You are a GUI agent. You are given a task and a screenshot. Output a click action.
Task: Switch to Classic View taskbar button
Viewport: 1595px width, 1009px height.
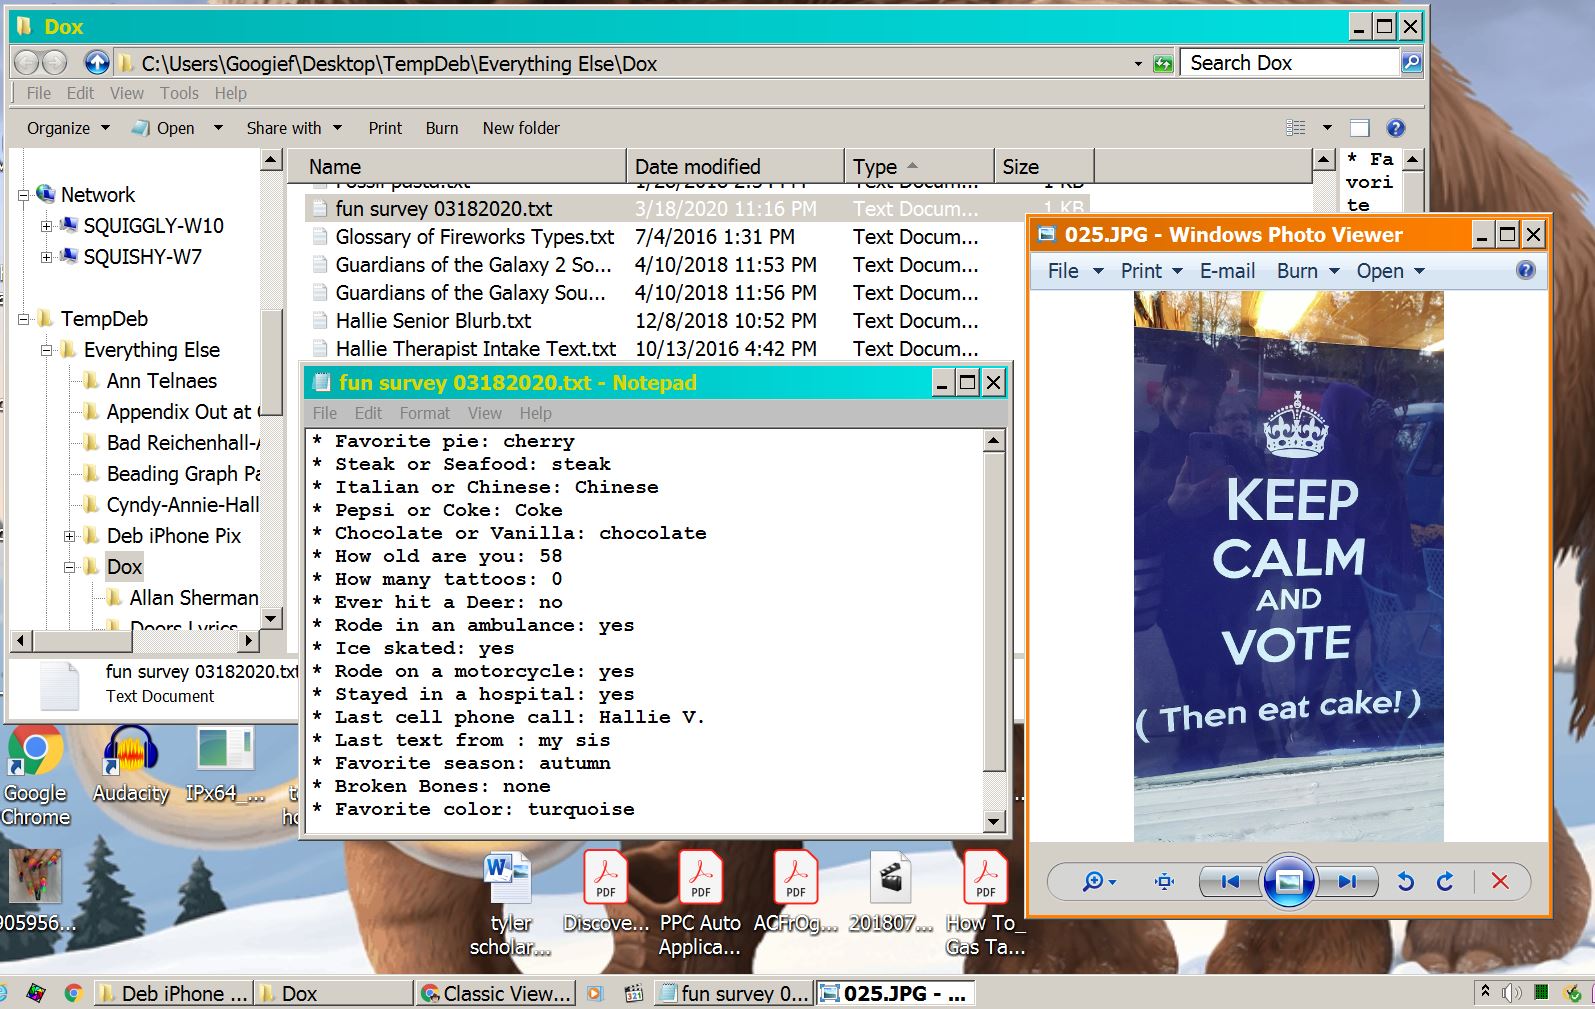pos(497,993)
